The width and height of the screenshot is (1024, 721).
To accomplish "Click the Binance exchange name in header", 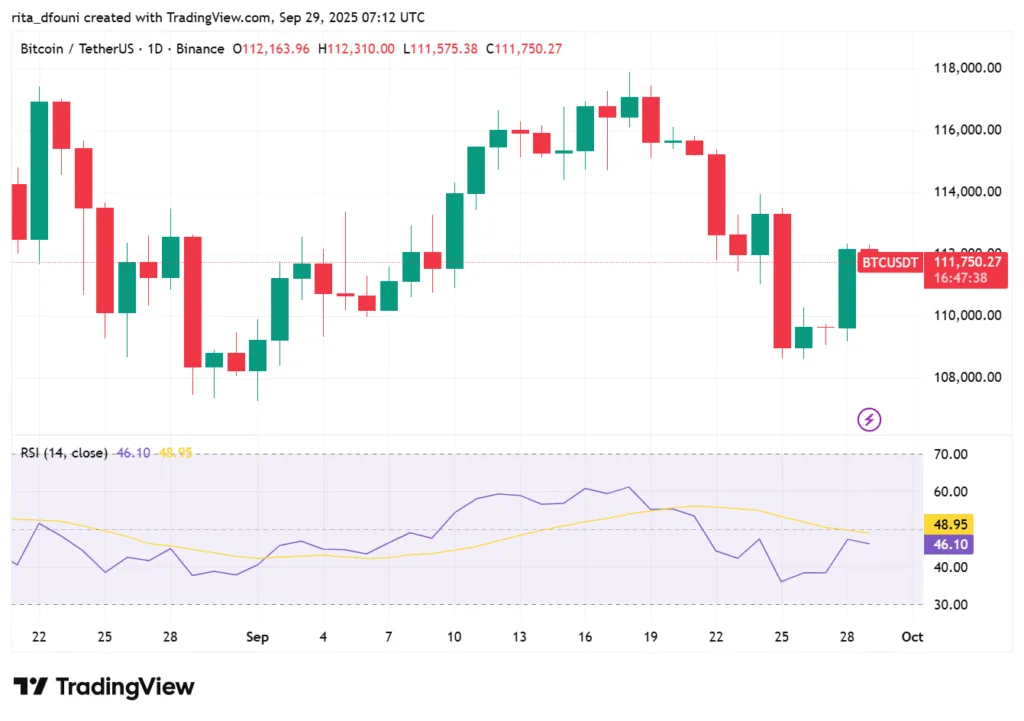I will [203, 48].
